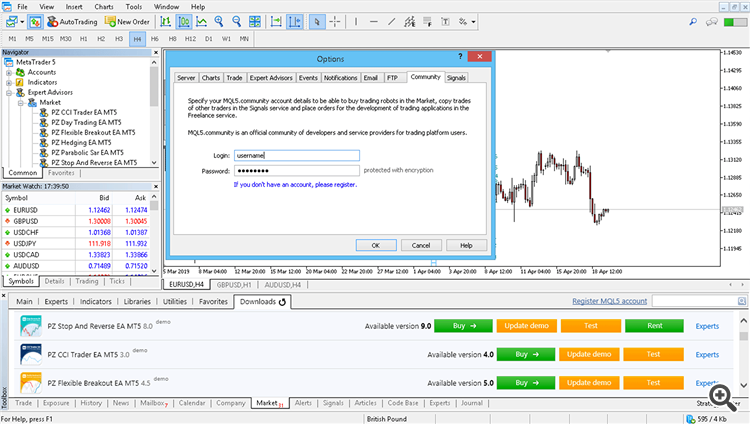Switch to the GBPUSD,H1 chart tab

click(x=234, y=285)
